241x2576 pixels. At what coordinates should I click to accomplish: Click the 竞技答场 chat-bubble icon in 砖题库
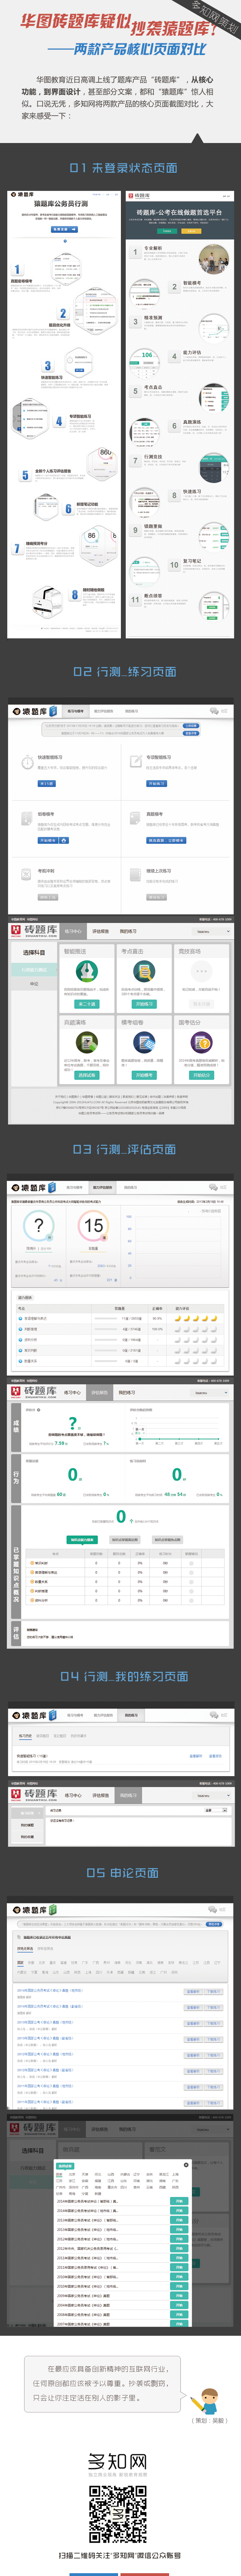tap(201, 971)
